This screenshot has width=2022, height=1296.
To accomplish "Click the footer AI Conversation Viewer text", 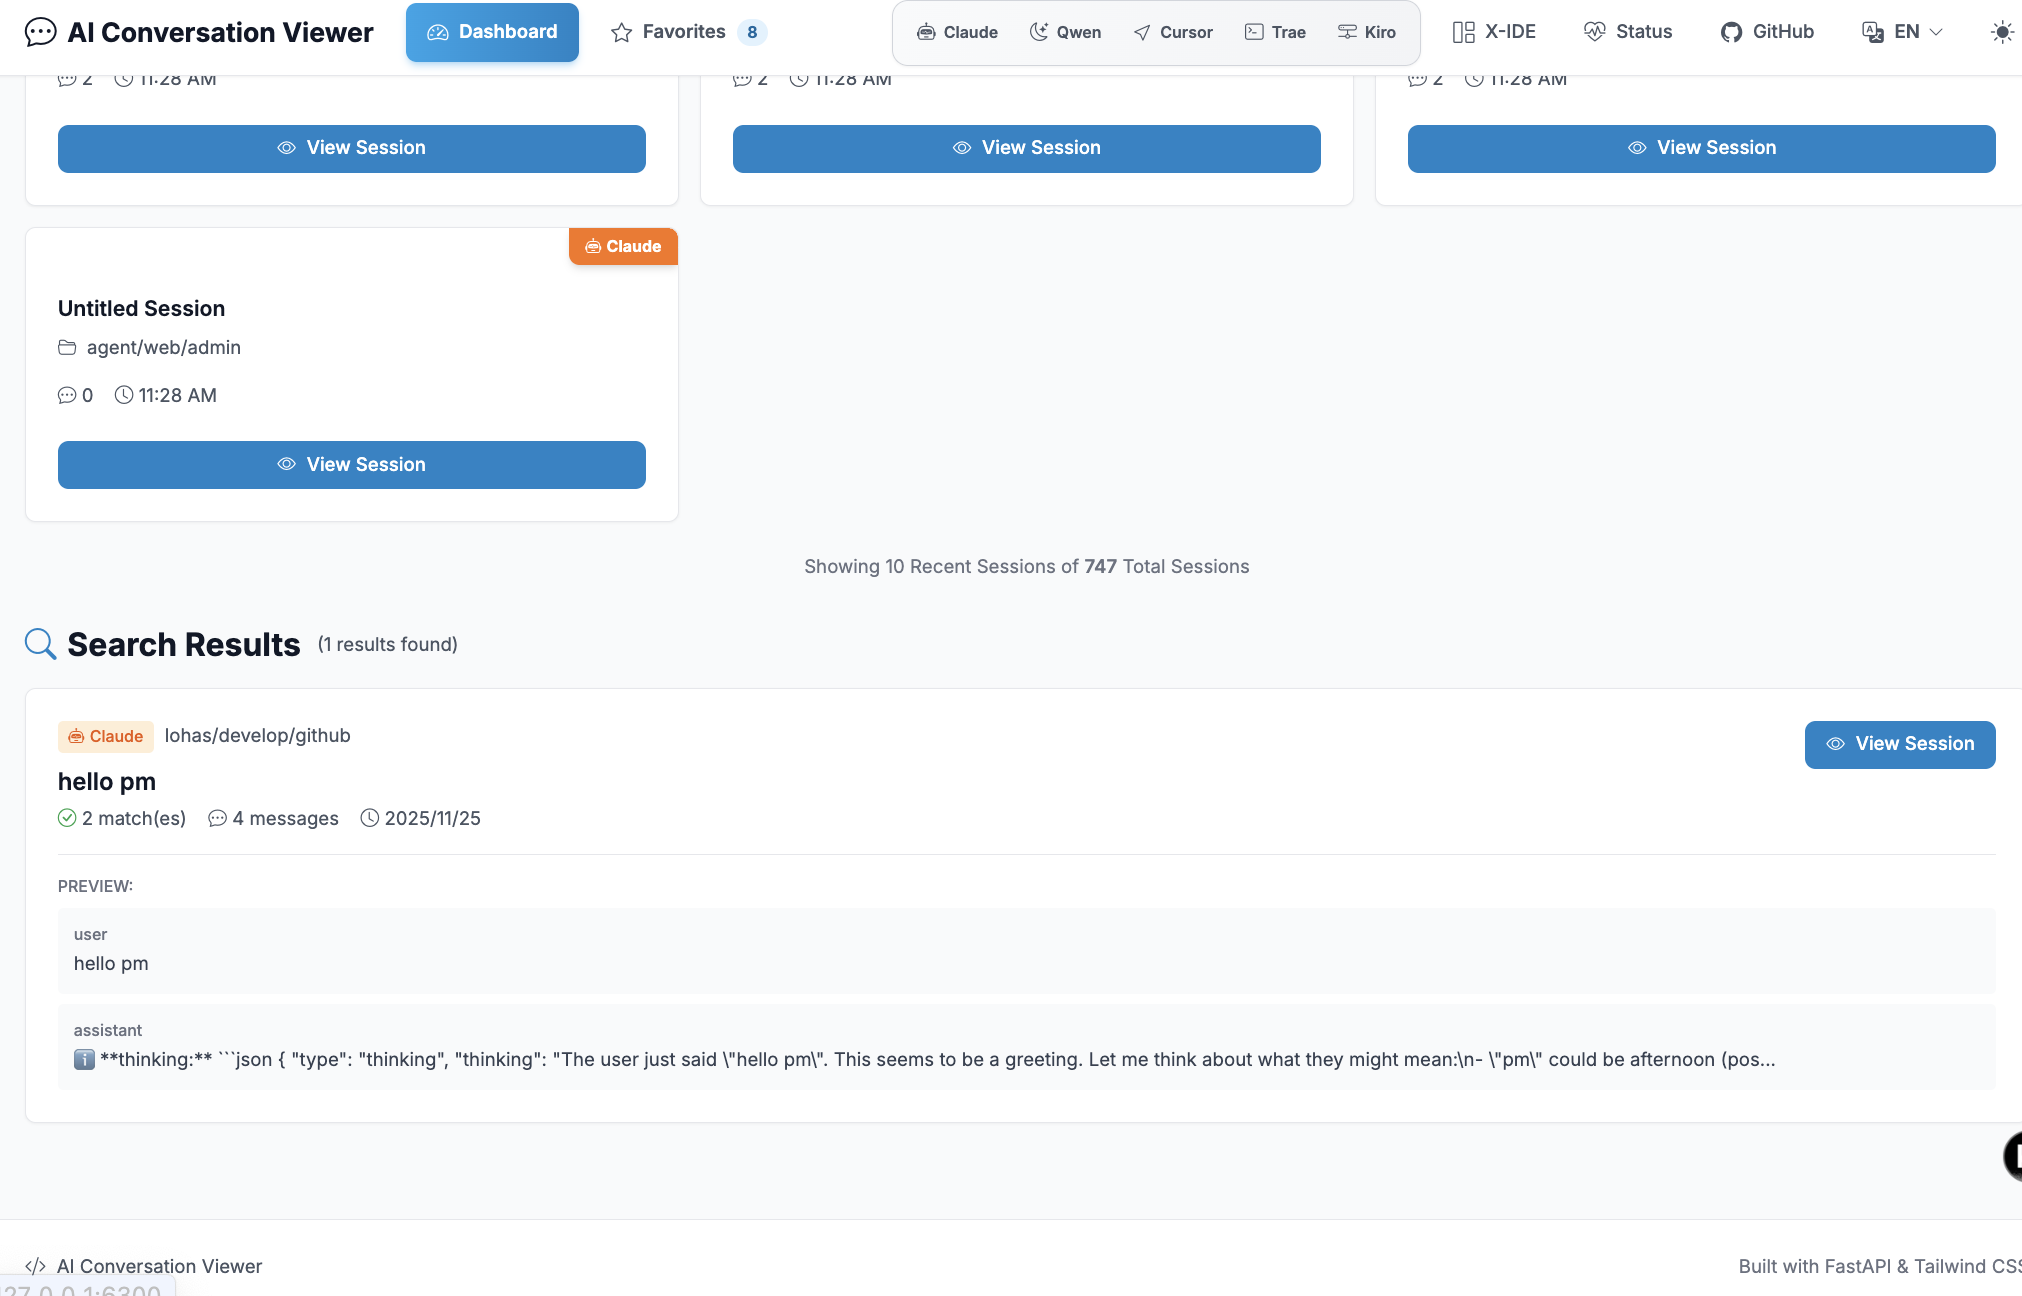I will [160, 1266].
